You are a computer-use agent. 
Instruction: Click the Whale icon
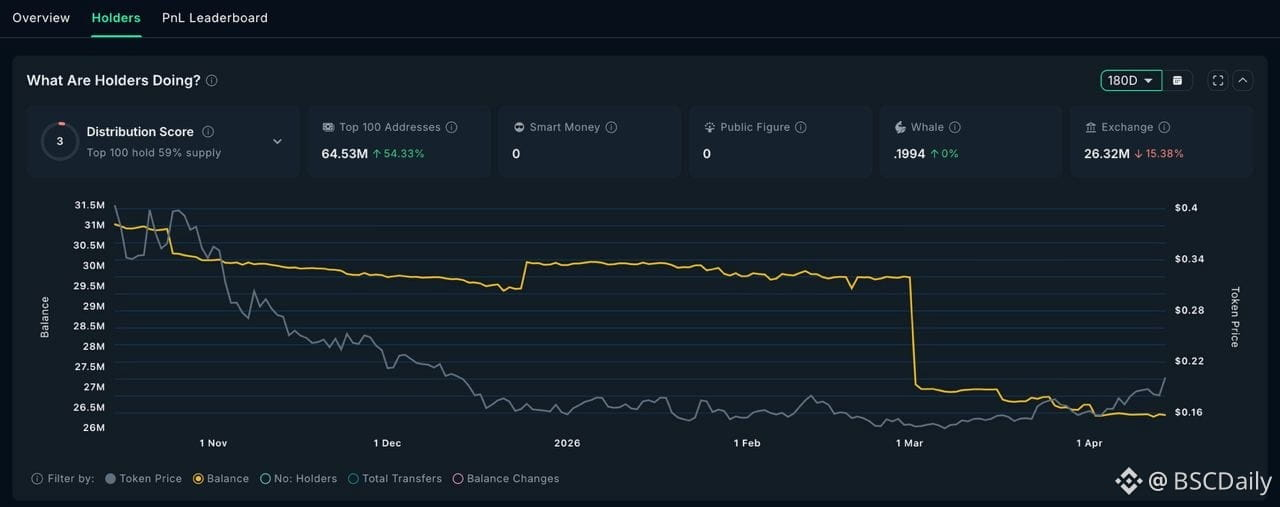click(900, 128)
